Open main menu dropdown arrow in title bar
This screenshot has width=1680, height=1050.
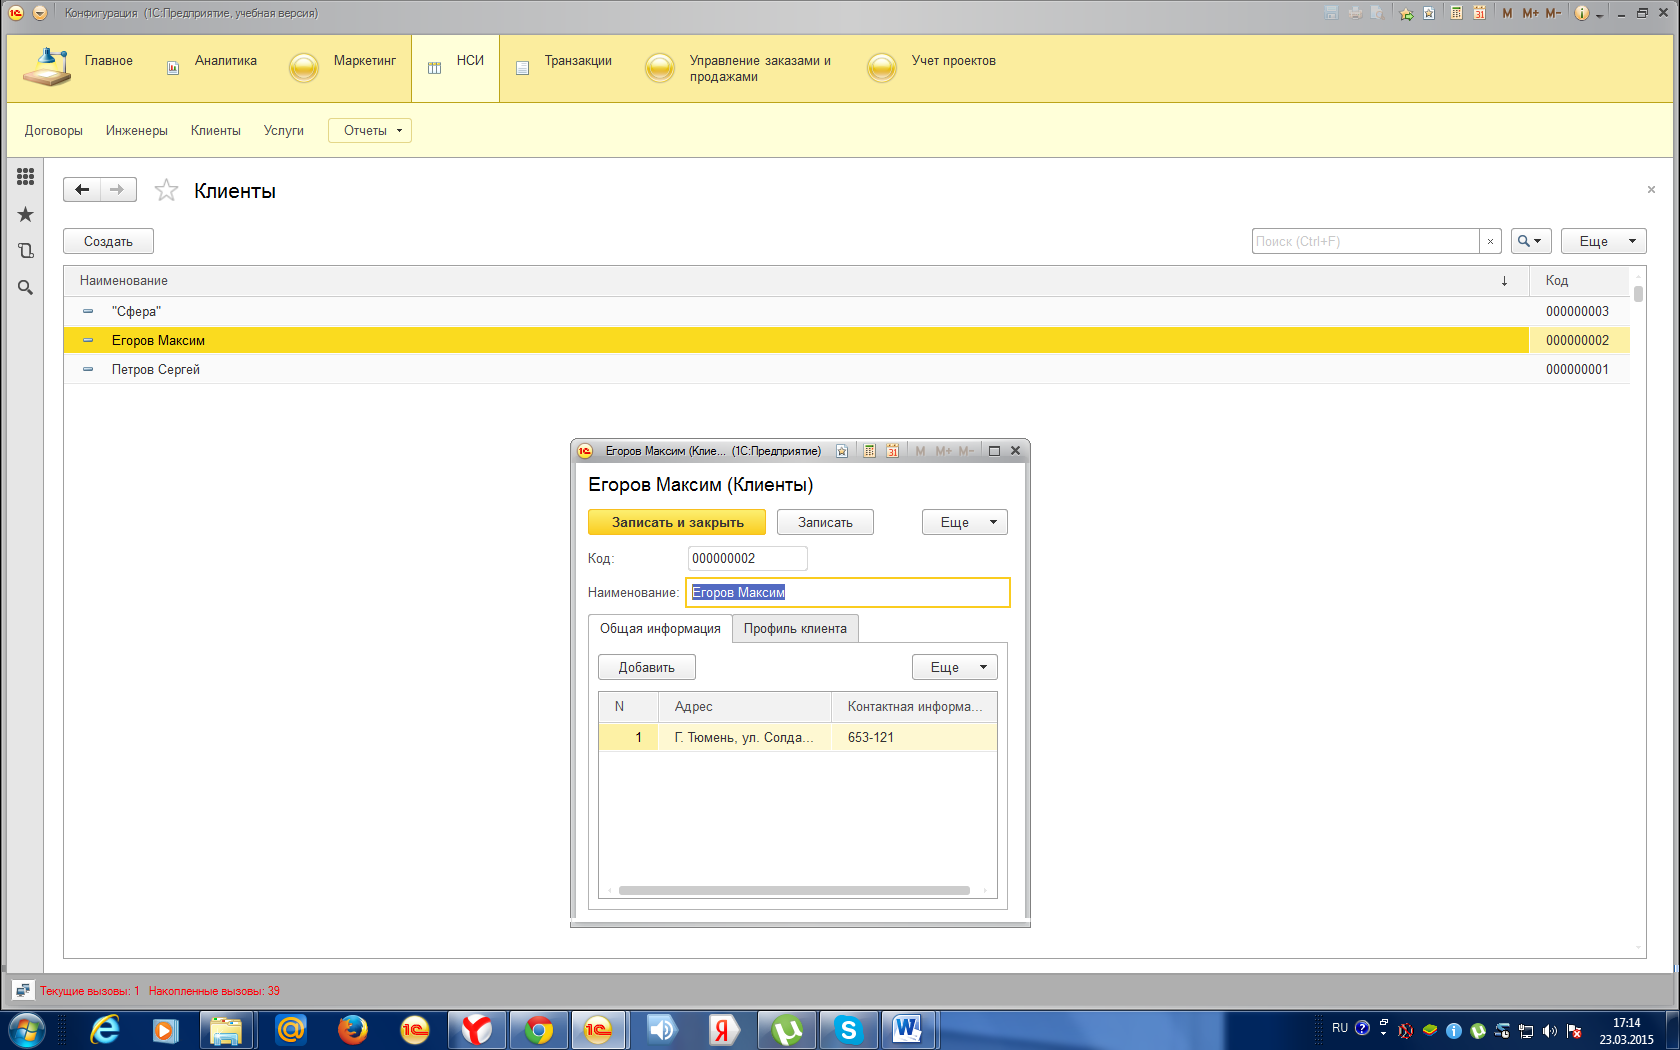[x=40, y=13]
